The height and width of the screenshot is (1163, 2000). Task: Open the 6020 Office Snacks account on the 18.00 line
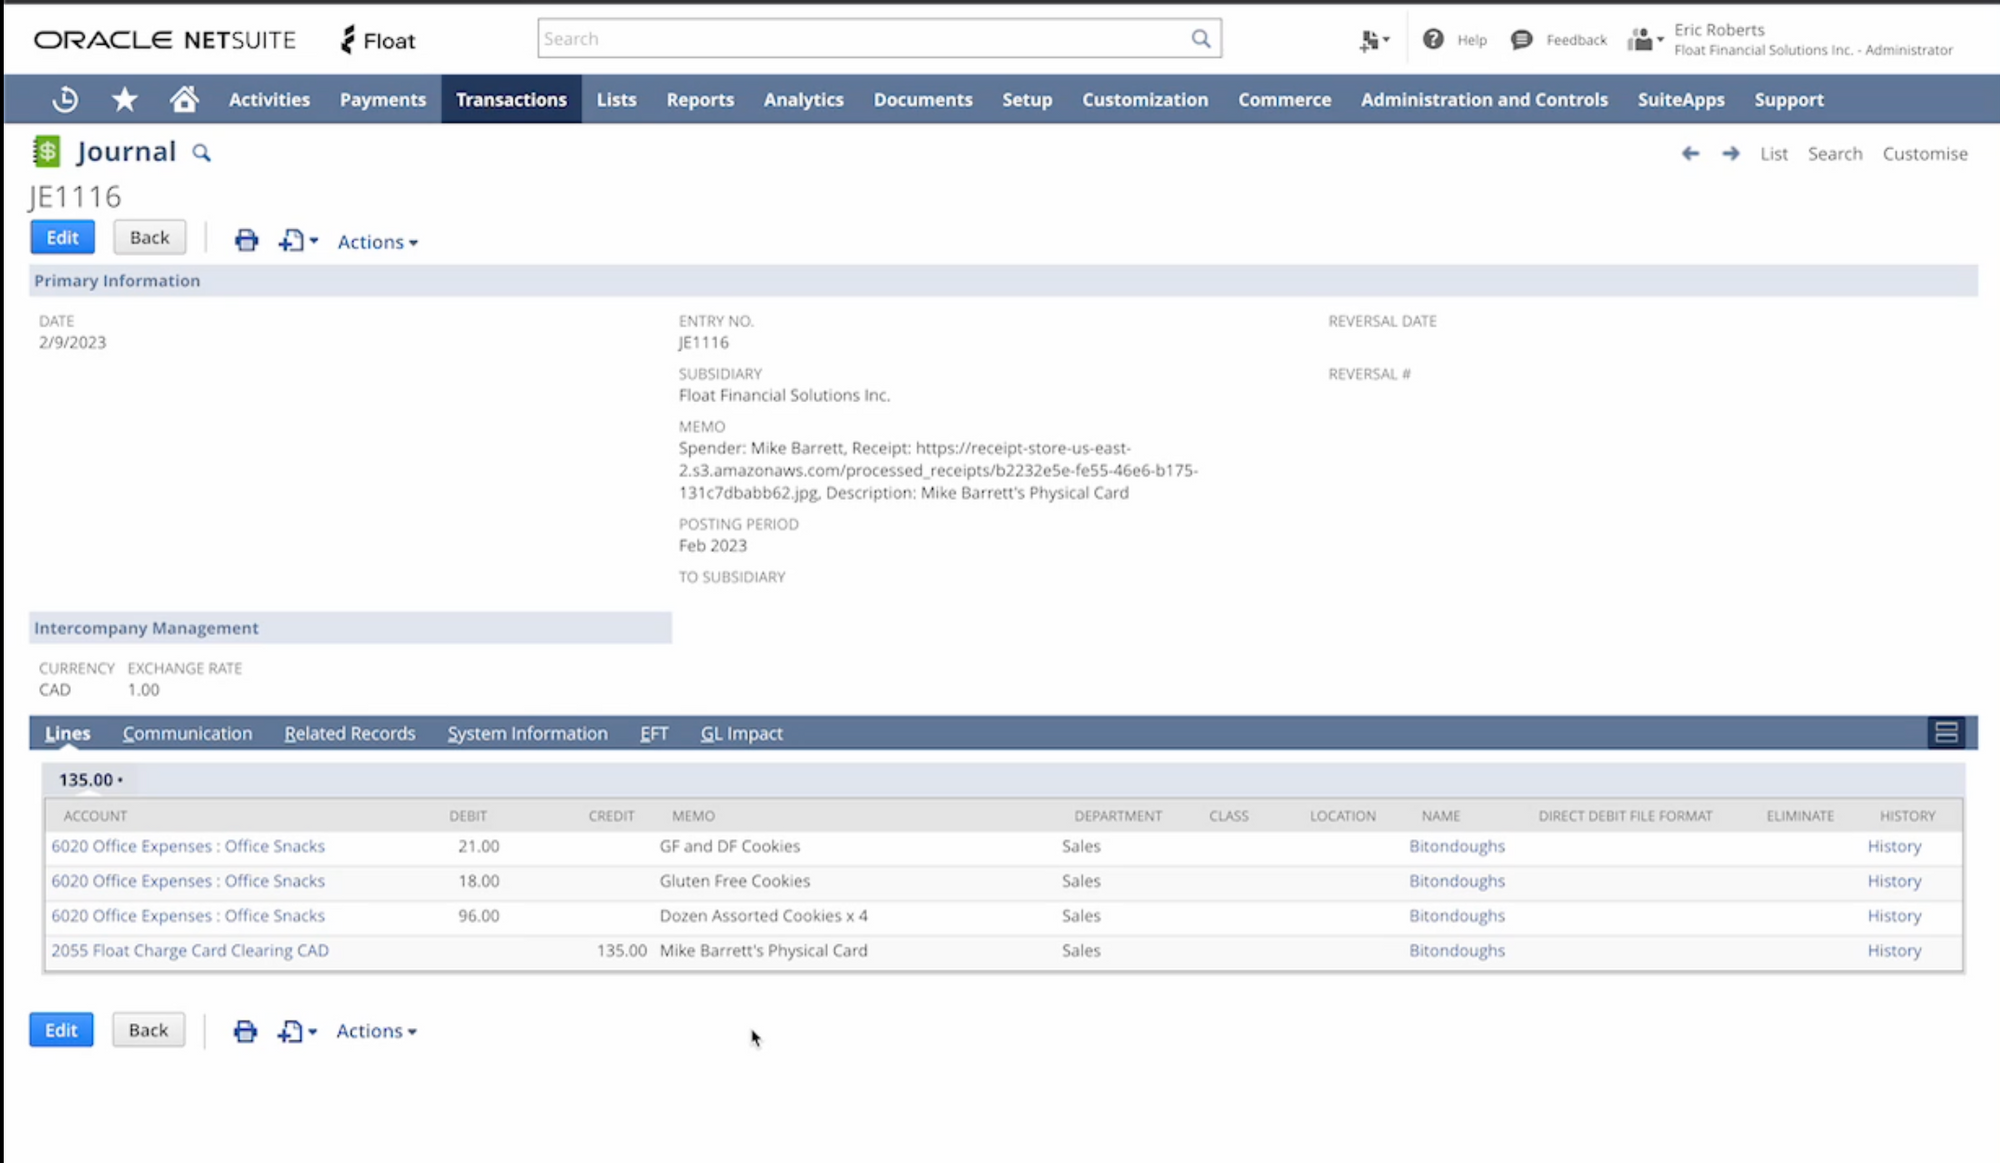(x=188, y=881)
